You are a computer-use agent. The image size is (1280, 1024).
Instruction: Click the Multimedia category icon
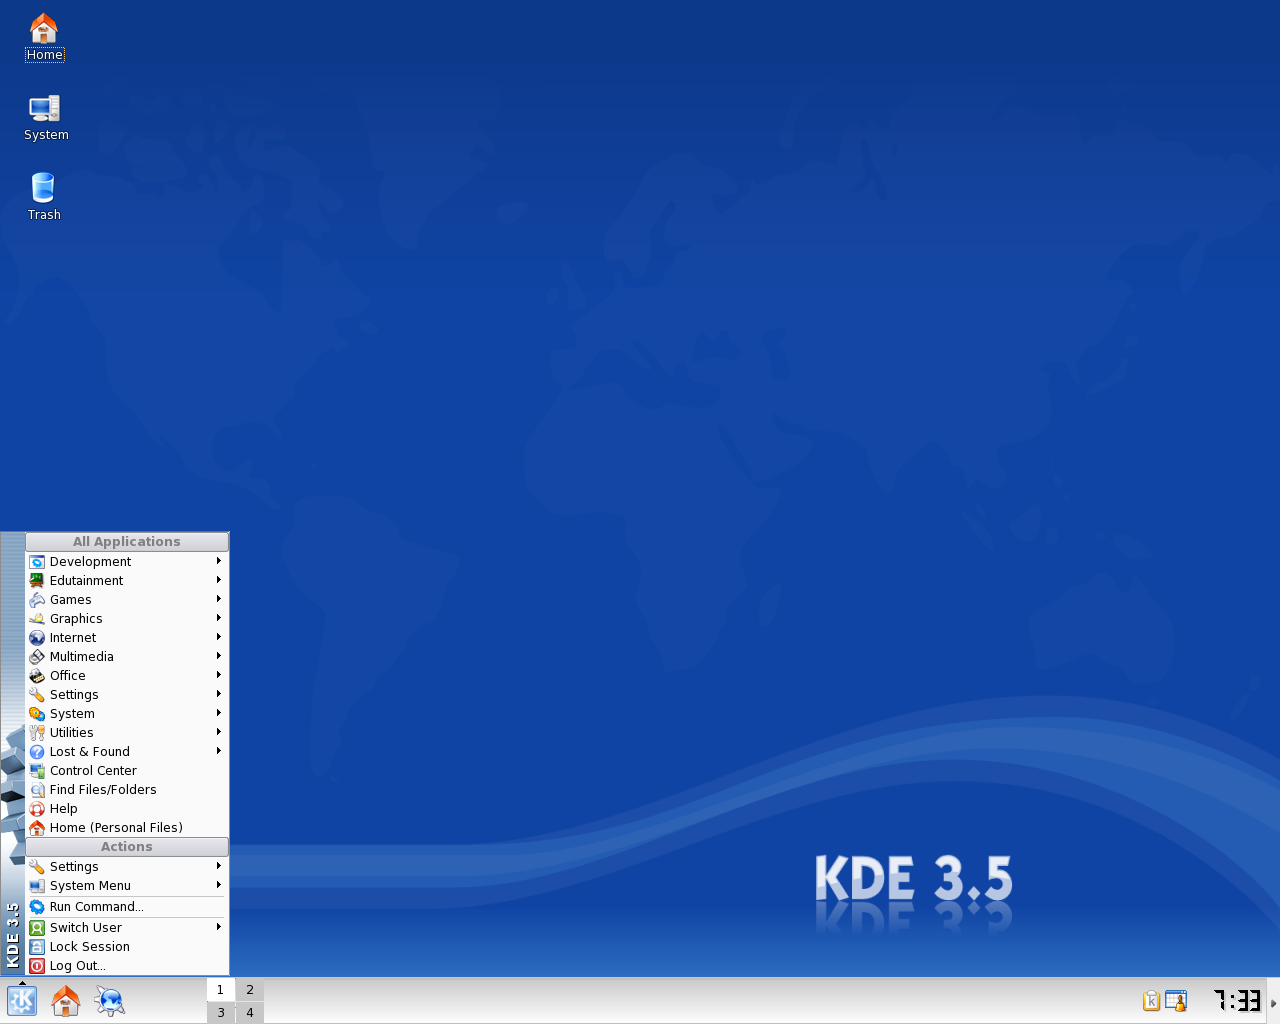click(37, 657)
